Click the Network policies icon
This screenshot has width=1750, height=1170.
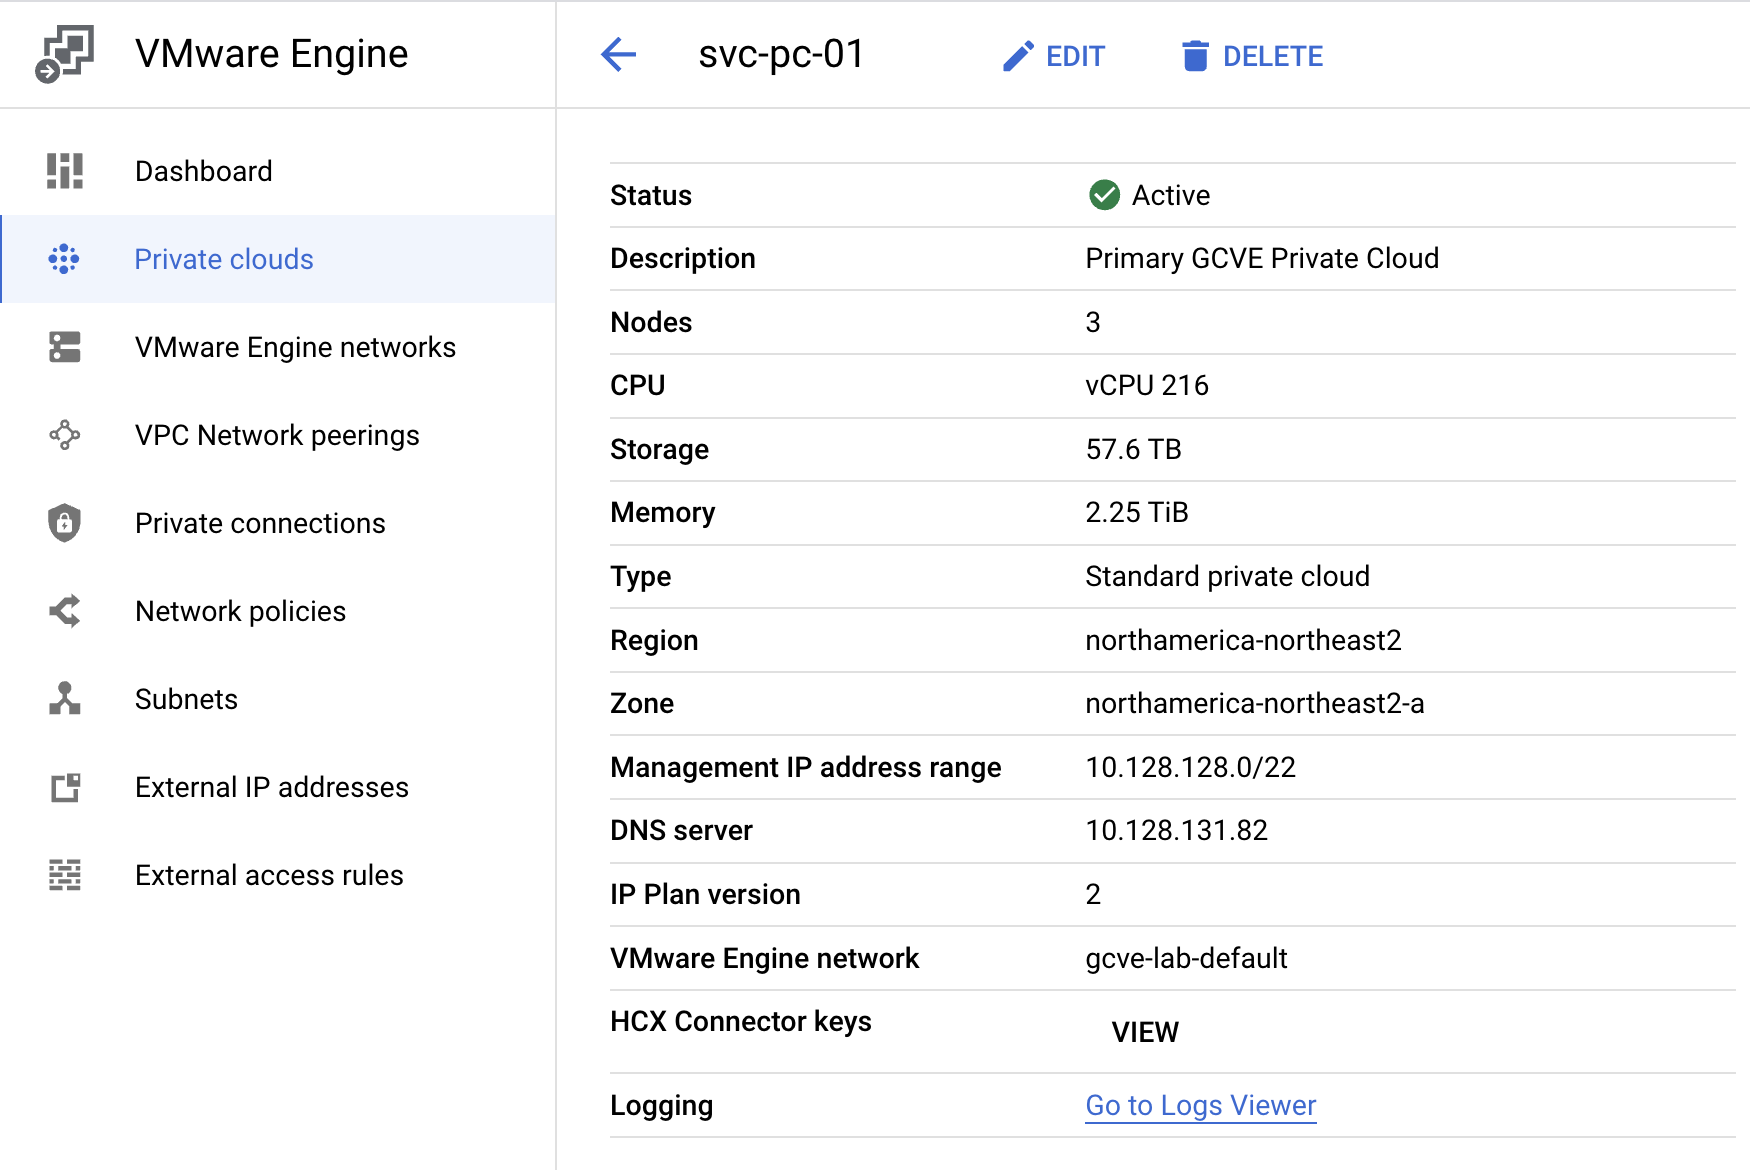coord(65,611)
